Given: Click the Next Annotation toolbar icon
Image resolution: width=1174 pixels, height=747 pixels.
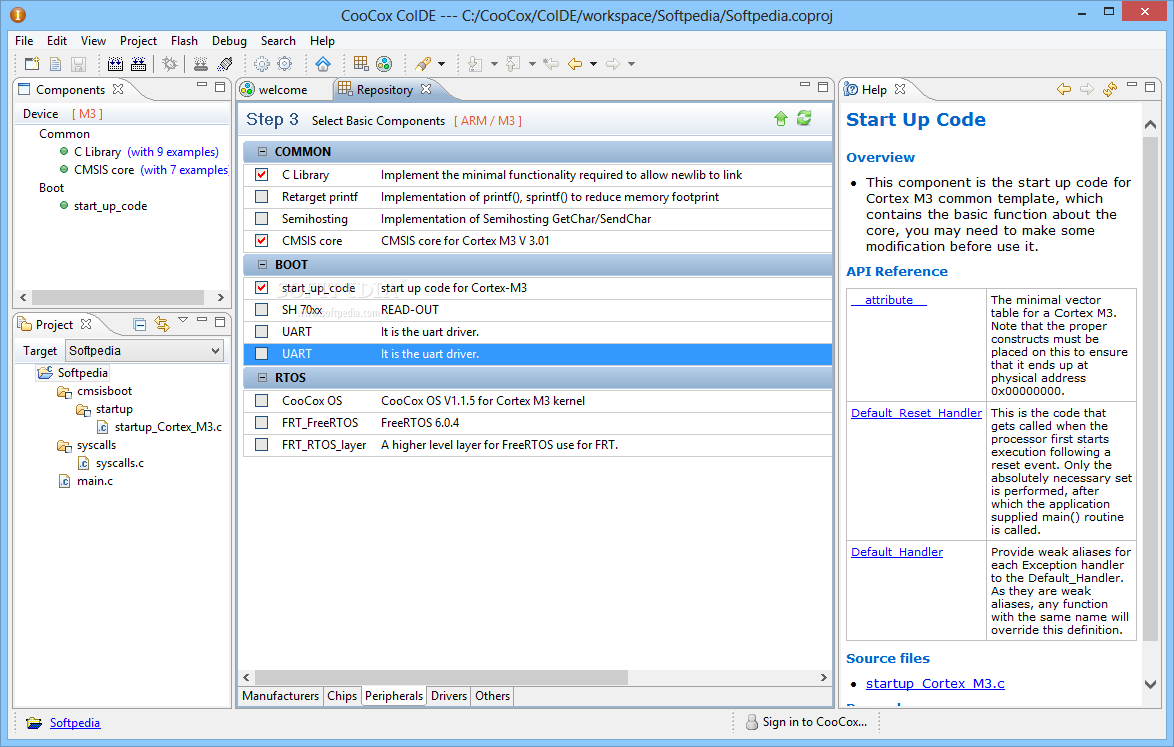Looking at the screenshot, I should 475,64.
